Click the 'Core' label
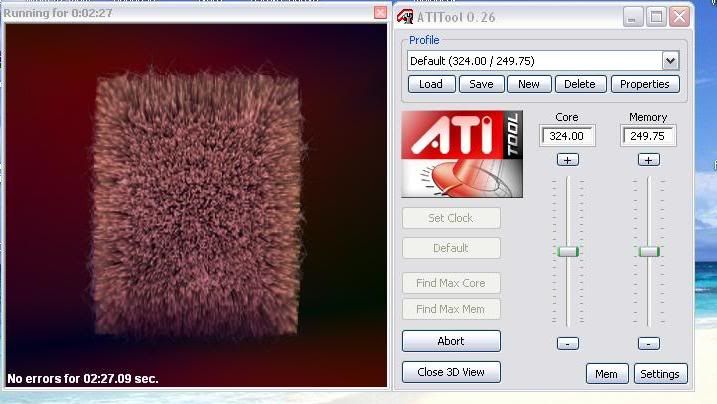Screen dimensions: 717x404 (x=567, y=117)
